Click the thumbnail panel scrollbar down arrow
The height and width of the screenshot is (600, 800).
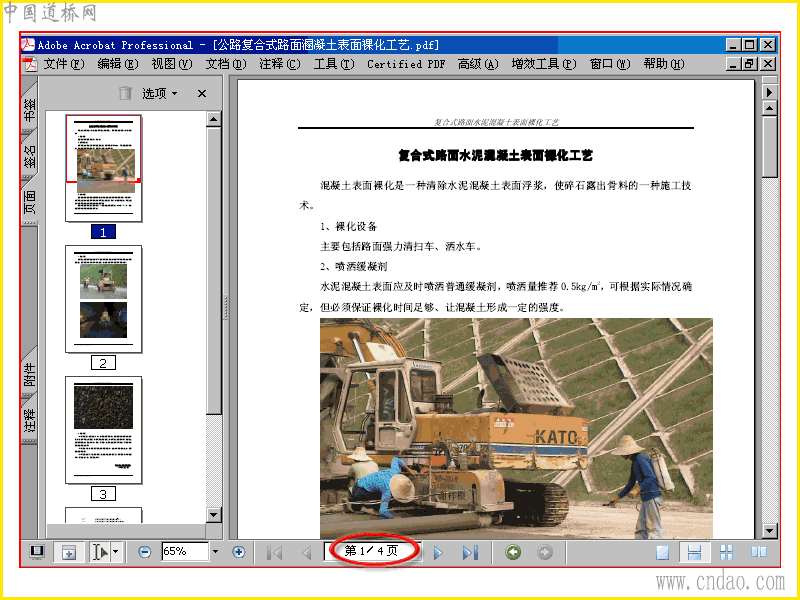pos(214,515)
